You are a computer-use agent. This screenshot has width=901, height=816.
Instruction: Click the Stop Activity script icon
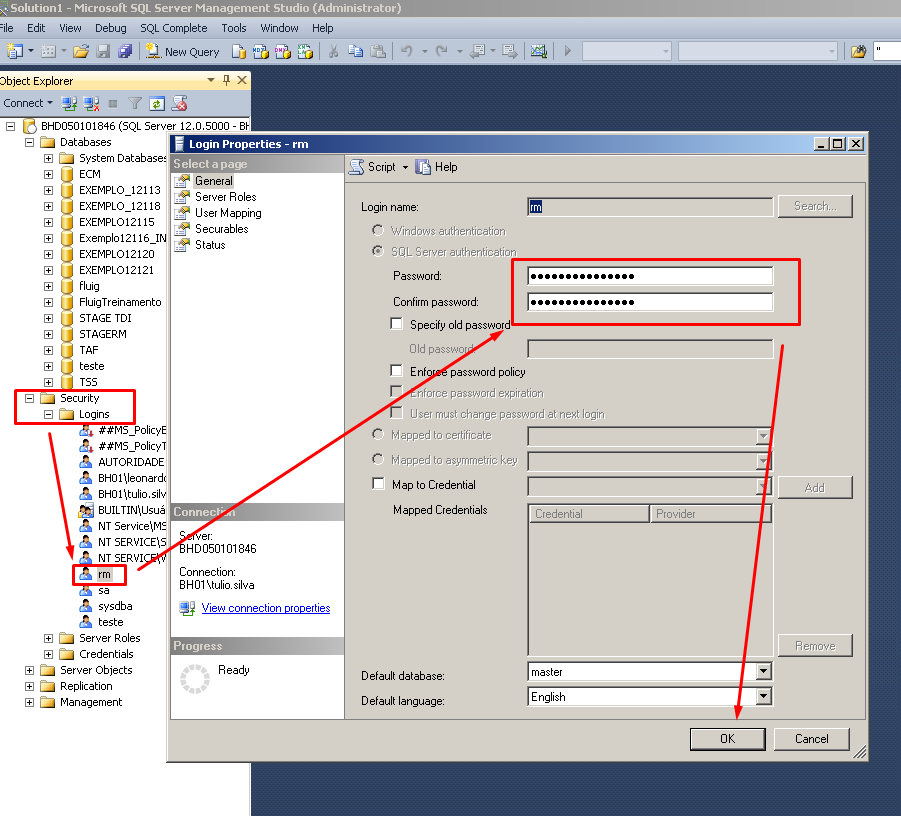click(x=179, y=103)
